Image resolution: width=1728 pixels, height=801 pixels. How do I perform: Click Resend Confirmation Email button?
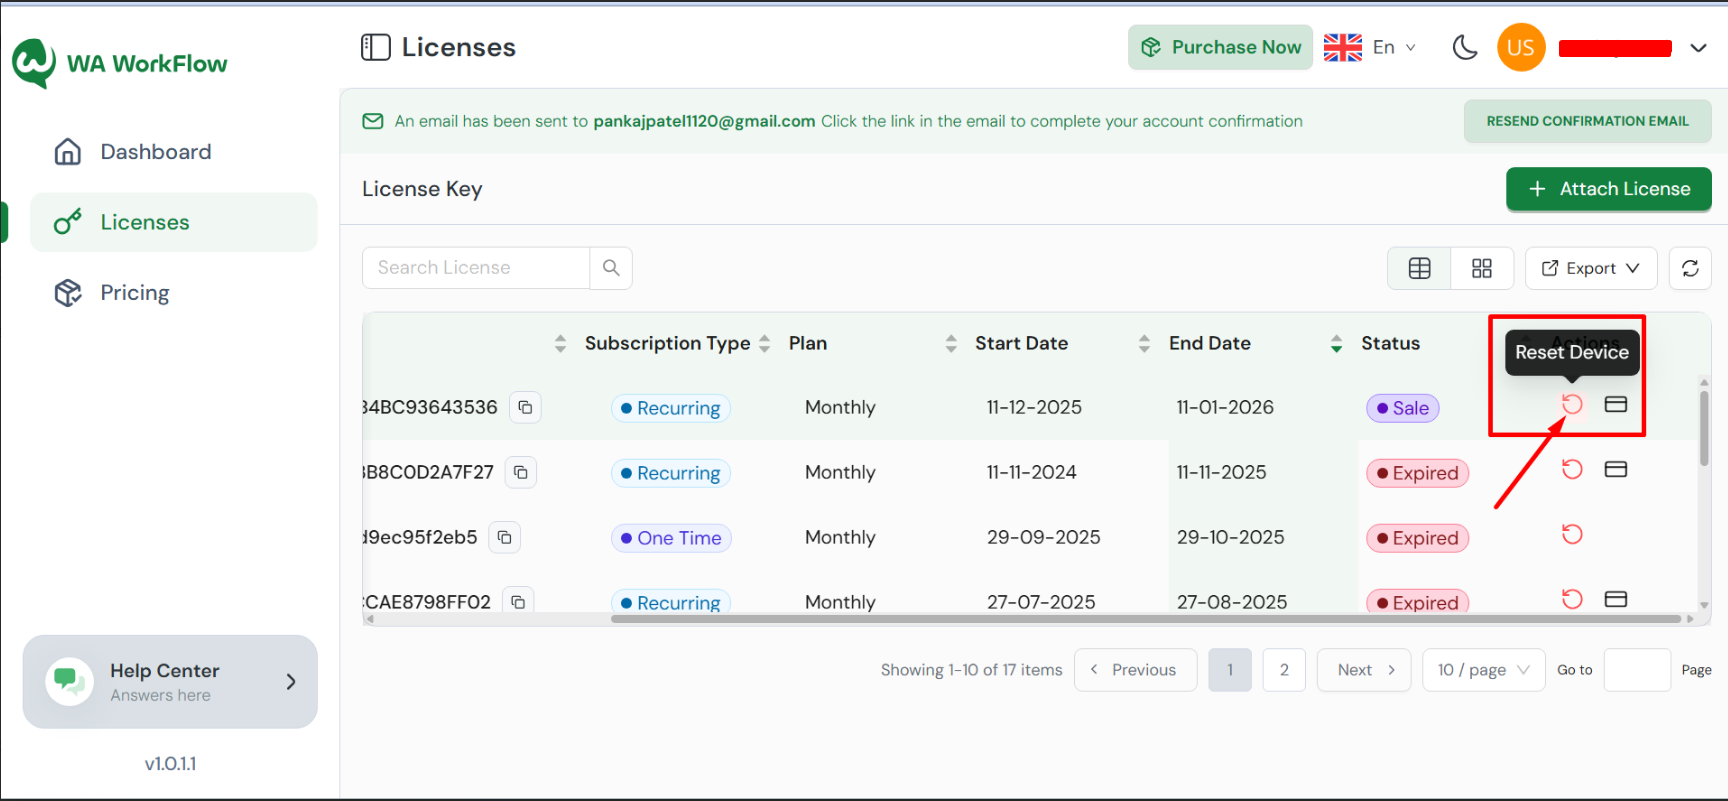coord(1587,121)
